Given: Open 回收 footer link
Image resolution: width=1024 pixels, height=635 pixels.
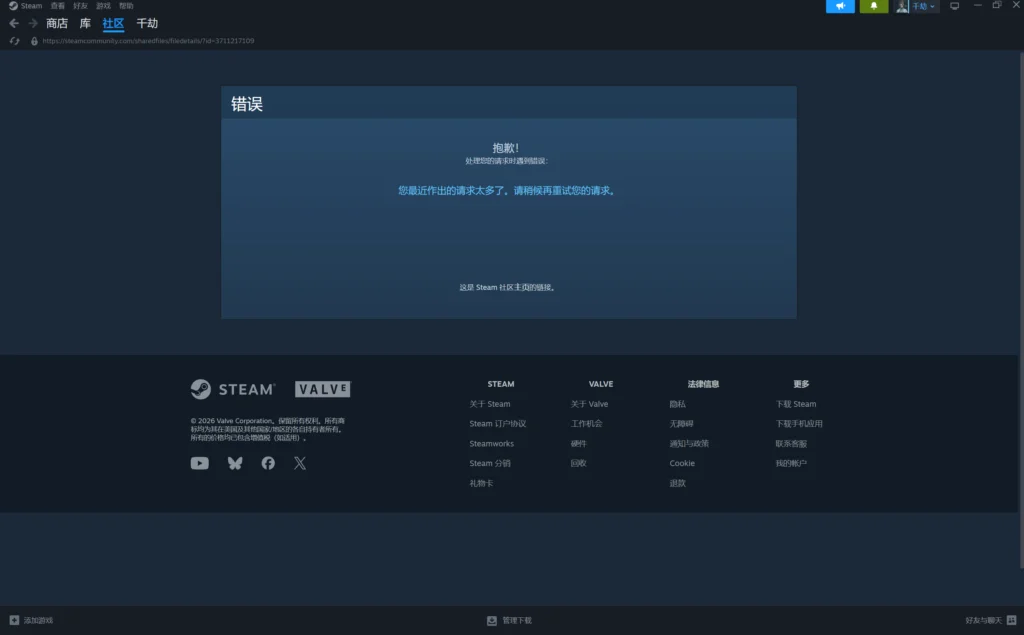Looking at the screenshot, I should pos(579,463).
